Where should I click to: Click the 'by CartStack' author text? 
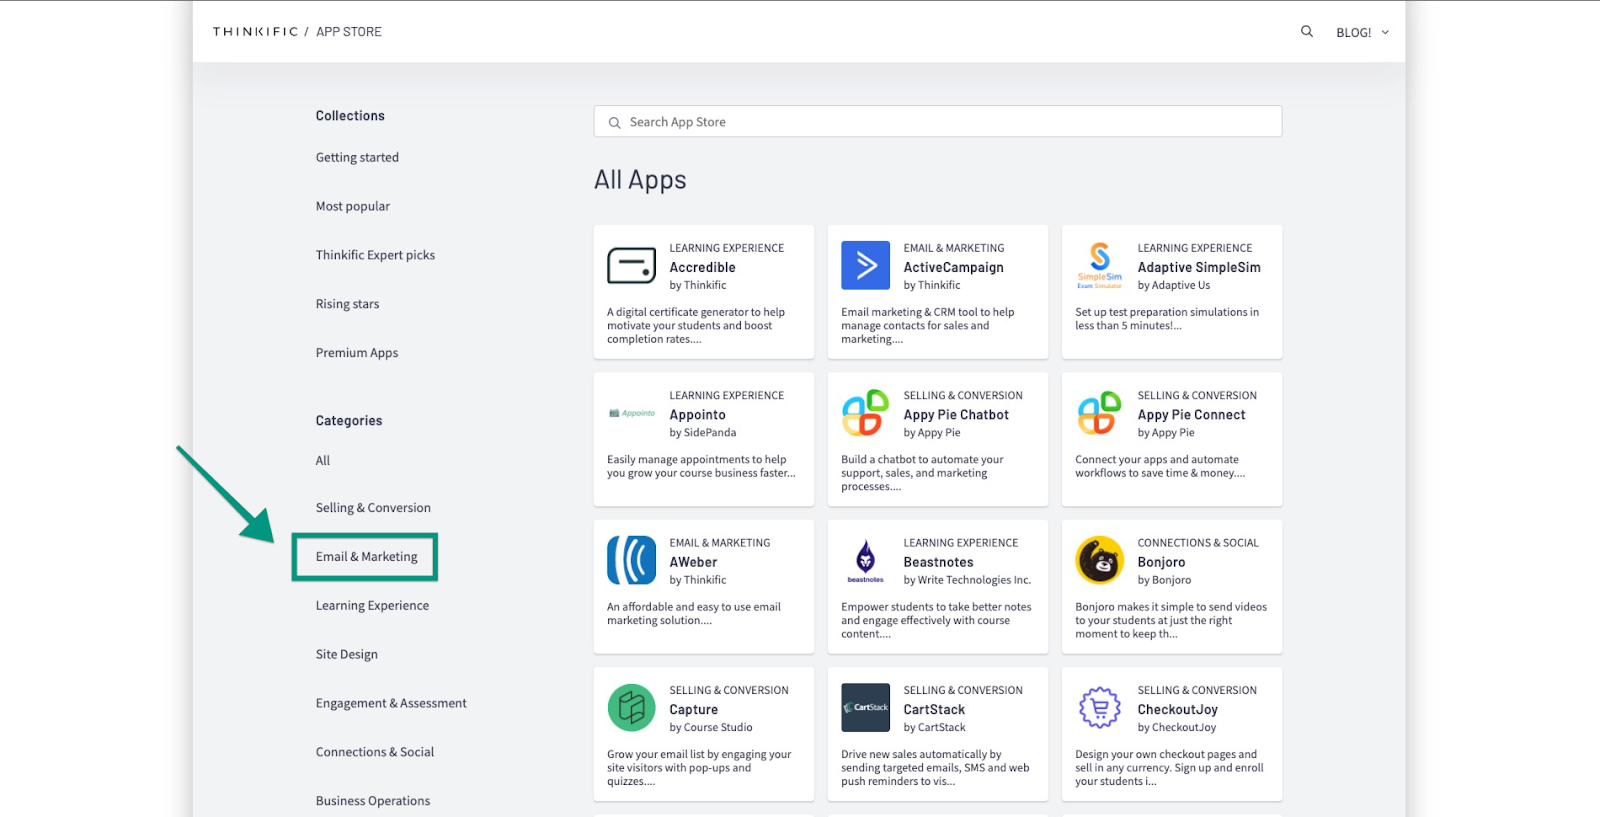(x=934, y=728)
